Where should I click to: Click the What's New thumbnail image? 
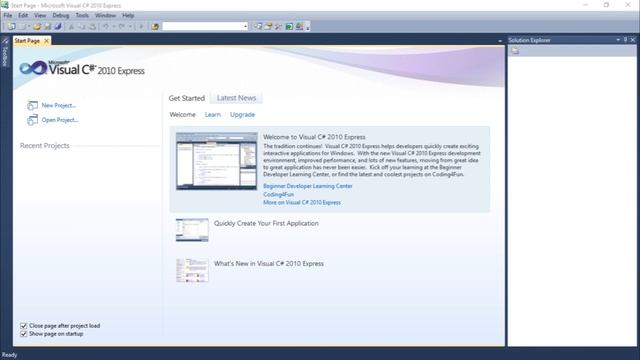(192, 270)
